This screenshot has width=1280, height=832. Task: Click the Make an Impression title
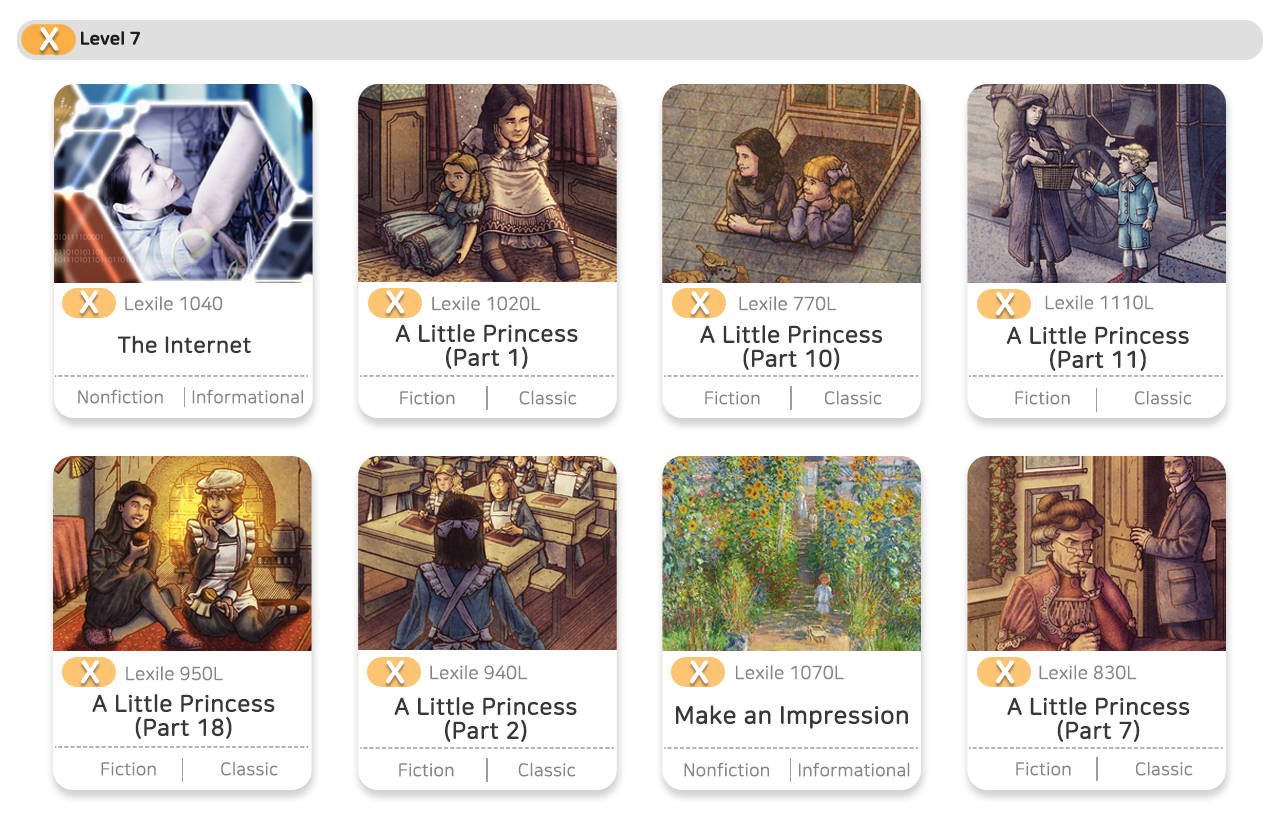(791, 715)
